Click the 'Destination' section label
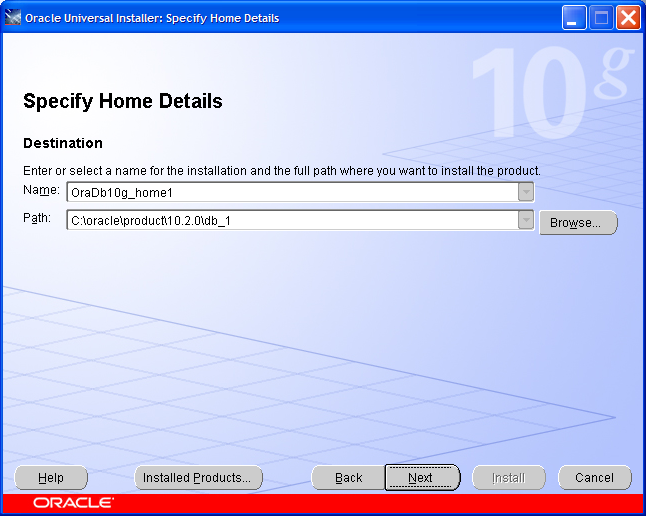 [63, 143]
